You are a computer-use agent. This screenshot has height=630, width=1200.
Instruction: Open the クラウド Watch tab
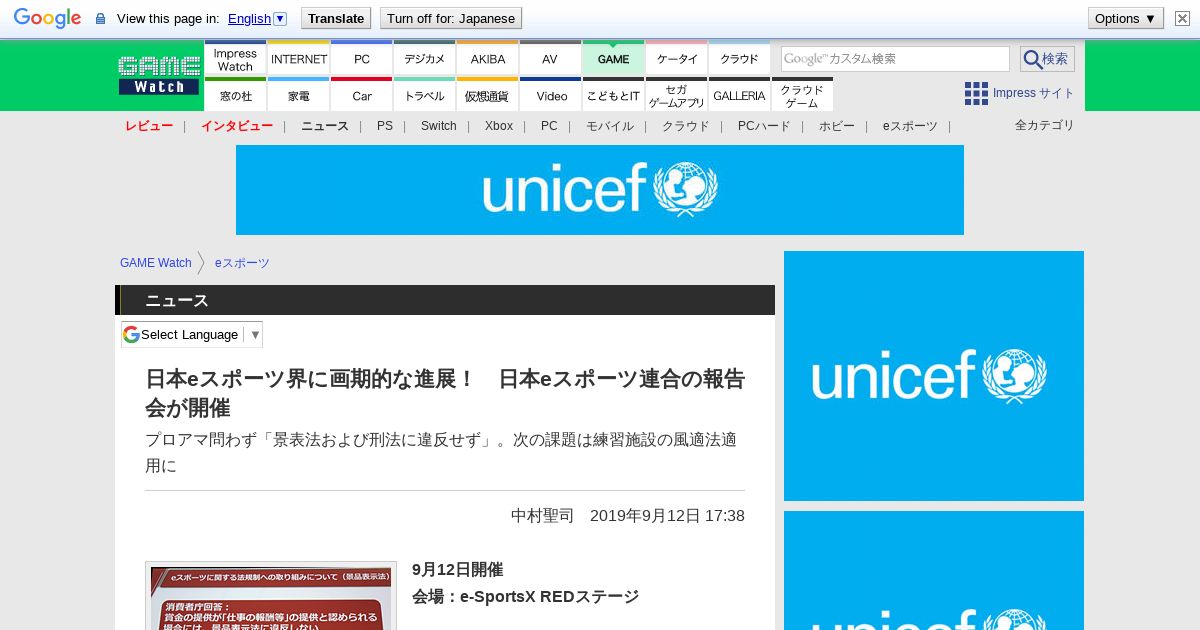(739, 59)
